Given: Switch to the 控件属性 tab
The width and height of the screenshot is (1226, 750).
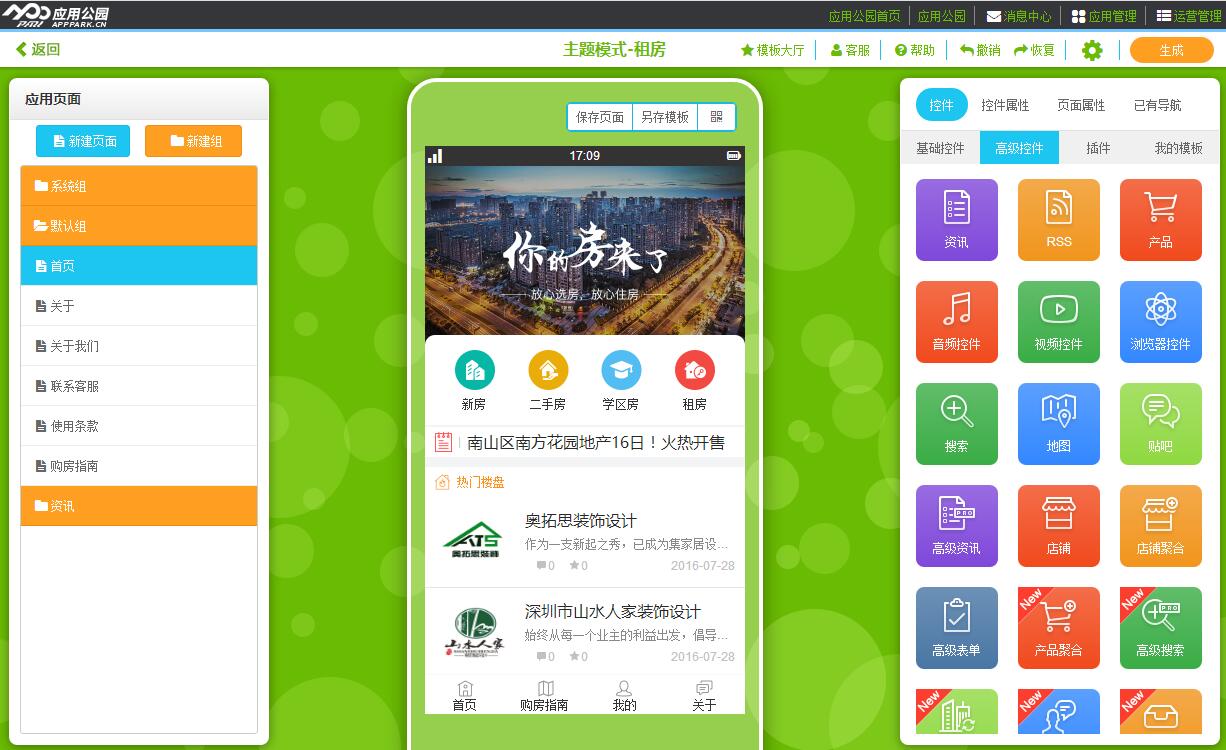Looking at the screenshot, I should (x=1005, y=105).
